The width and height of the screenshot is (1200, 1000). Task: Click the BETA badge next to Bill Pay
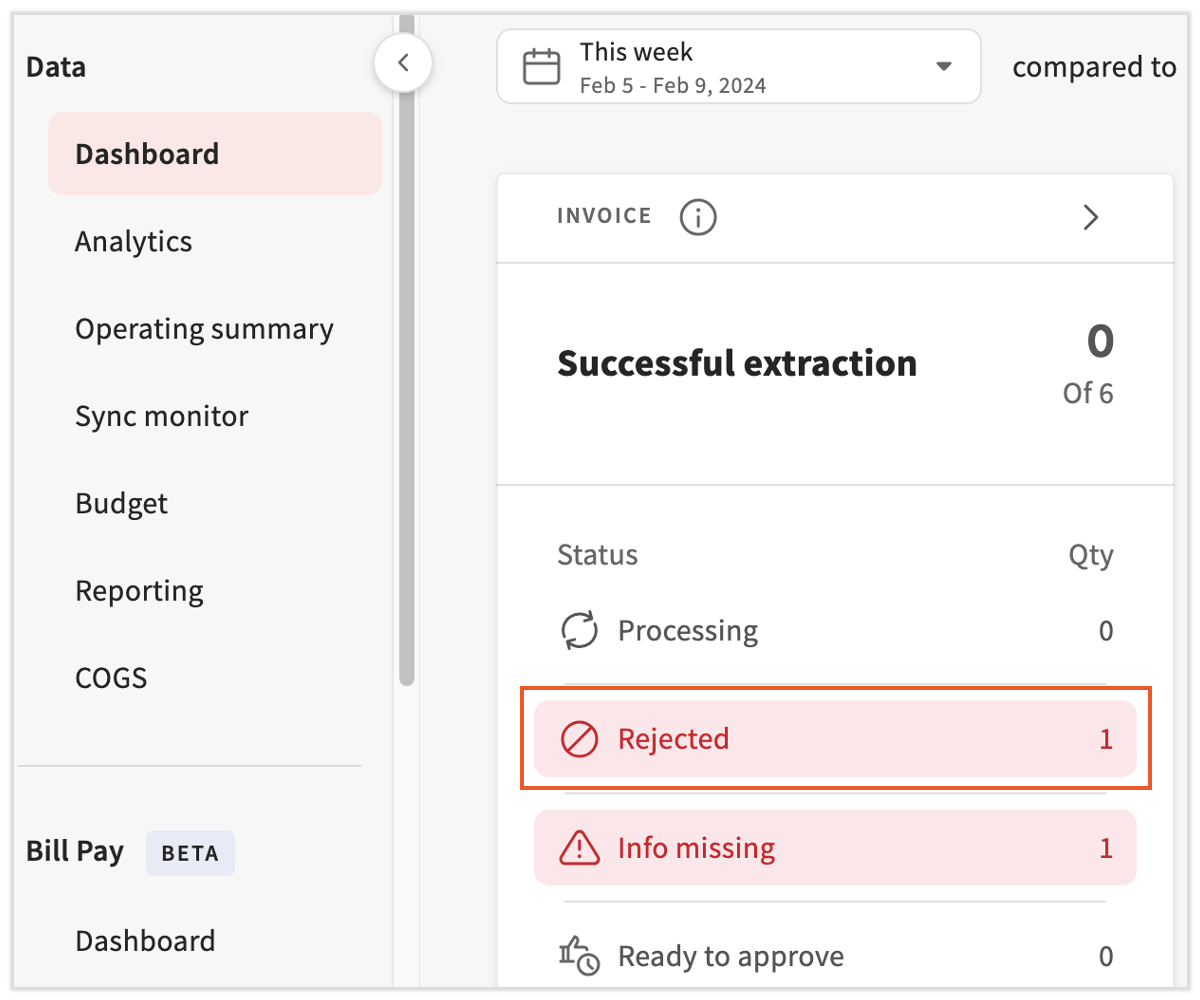coord(189,853)
